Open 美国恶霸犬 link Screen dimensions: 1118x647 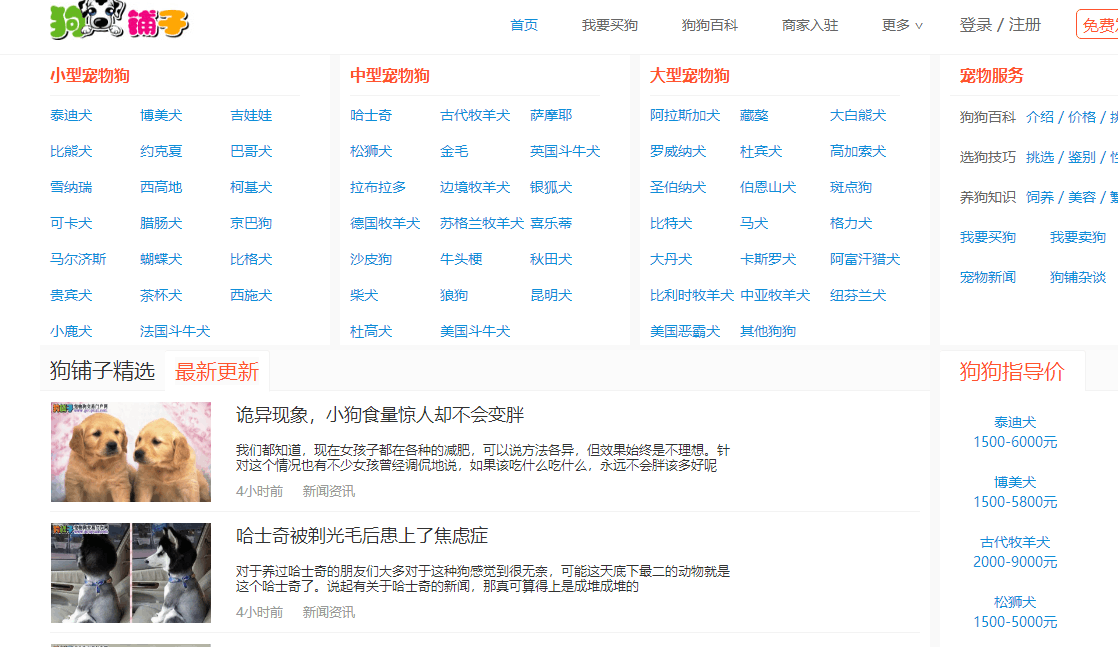click(x=685, y=331)
